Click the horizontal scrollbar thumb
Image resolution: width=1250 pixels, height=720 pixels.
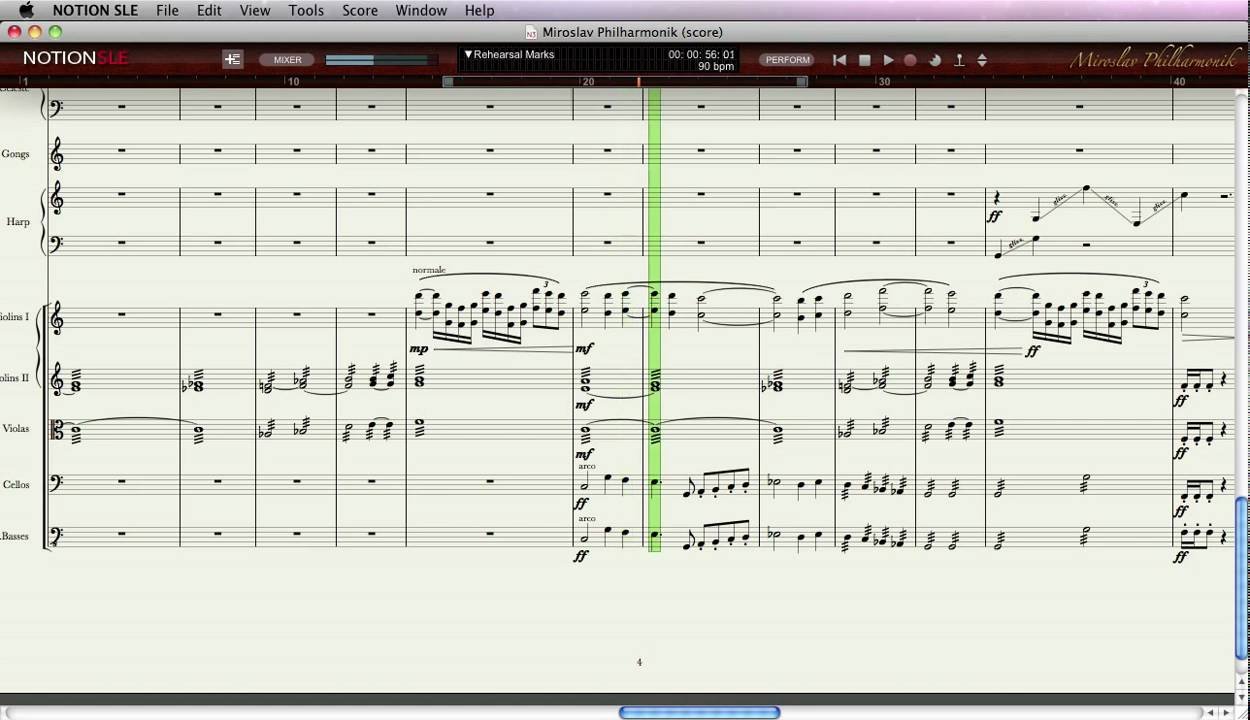coord(699,713)
